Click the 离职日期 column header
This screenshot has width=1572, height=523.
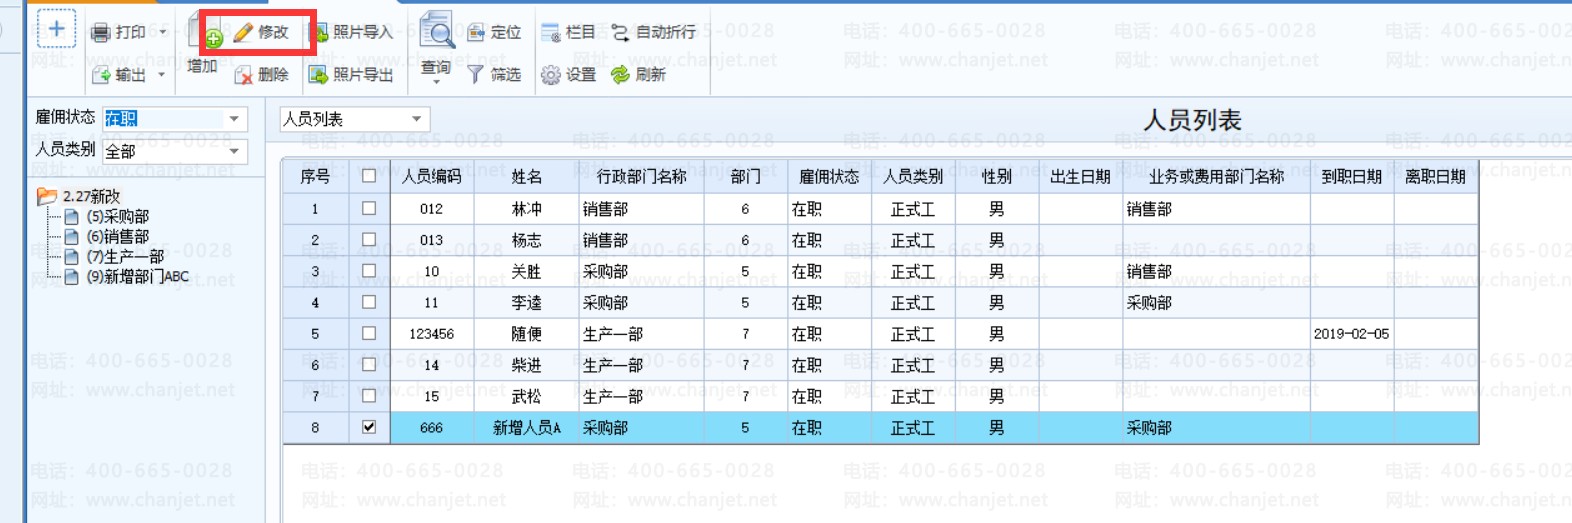pyautogui.click(x=1436, y=176)
